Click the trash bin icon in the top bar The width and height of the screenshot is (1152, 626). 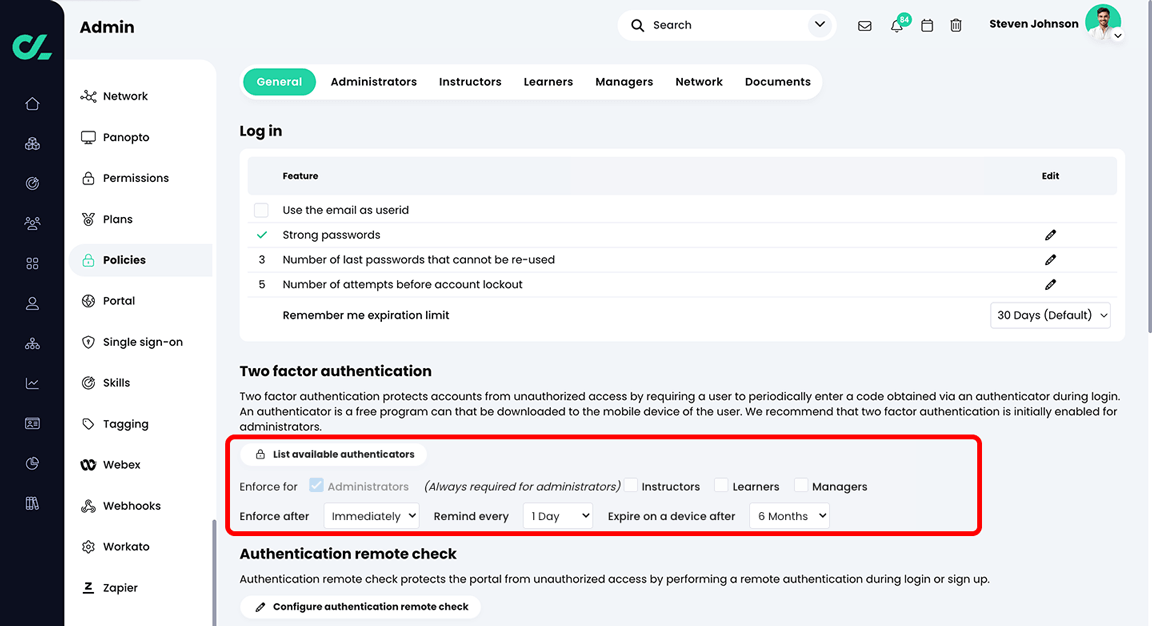click(956, 26)
